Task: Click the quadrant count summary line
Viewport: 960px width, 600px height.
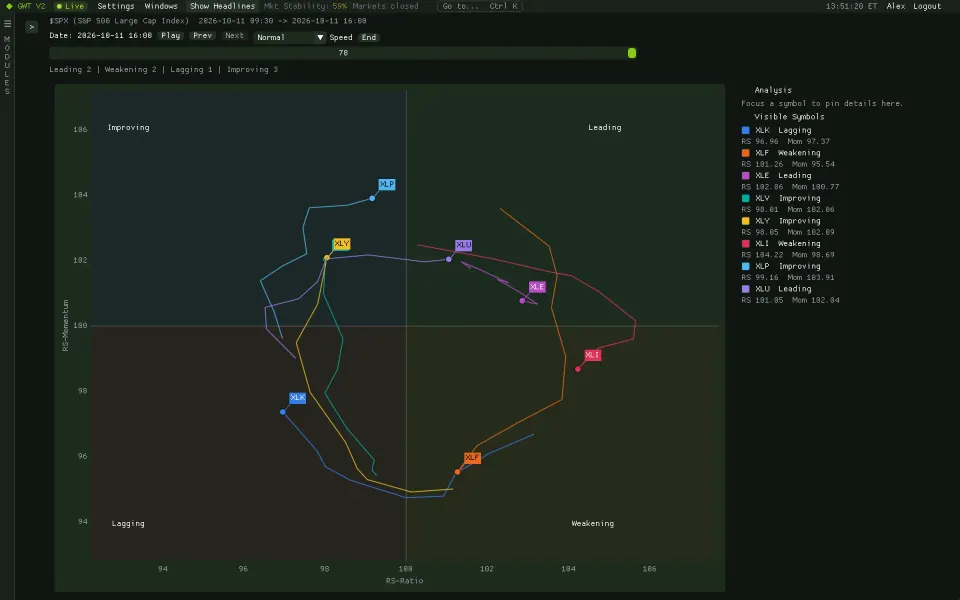Action: pos(163,70)
